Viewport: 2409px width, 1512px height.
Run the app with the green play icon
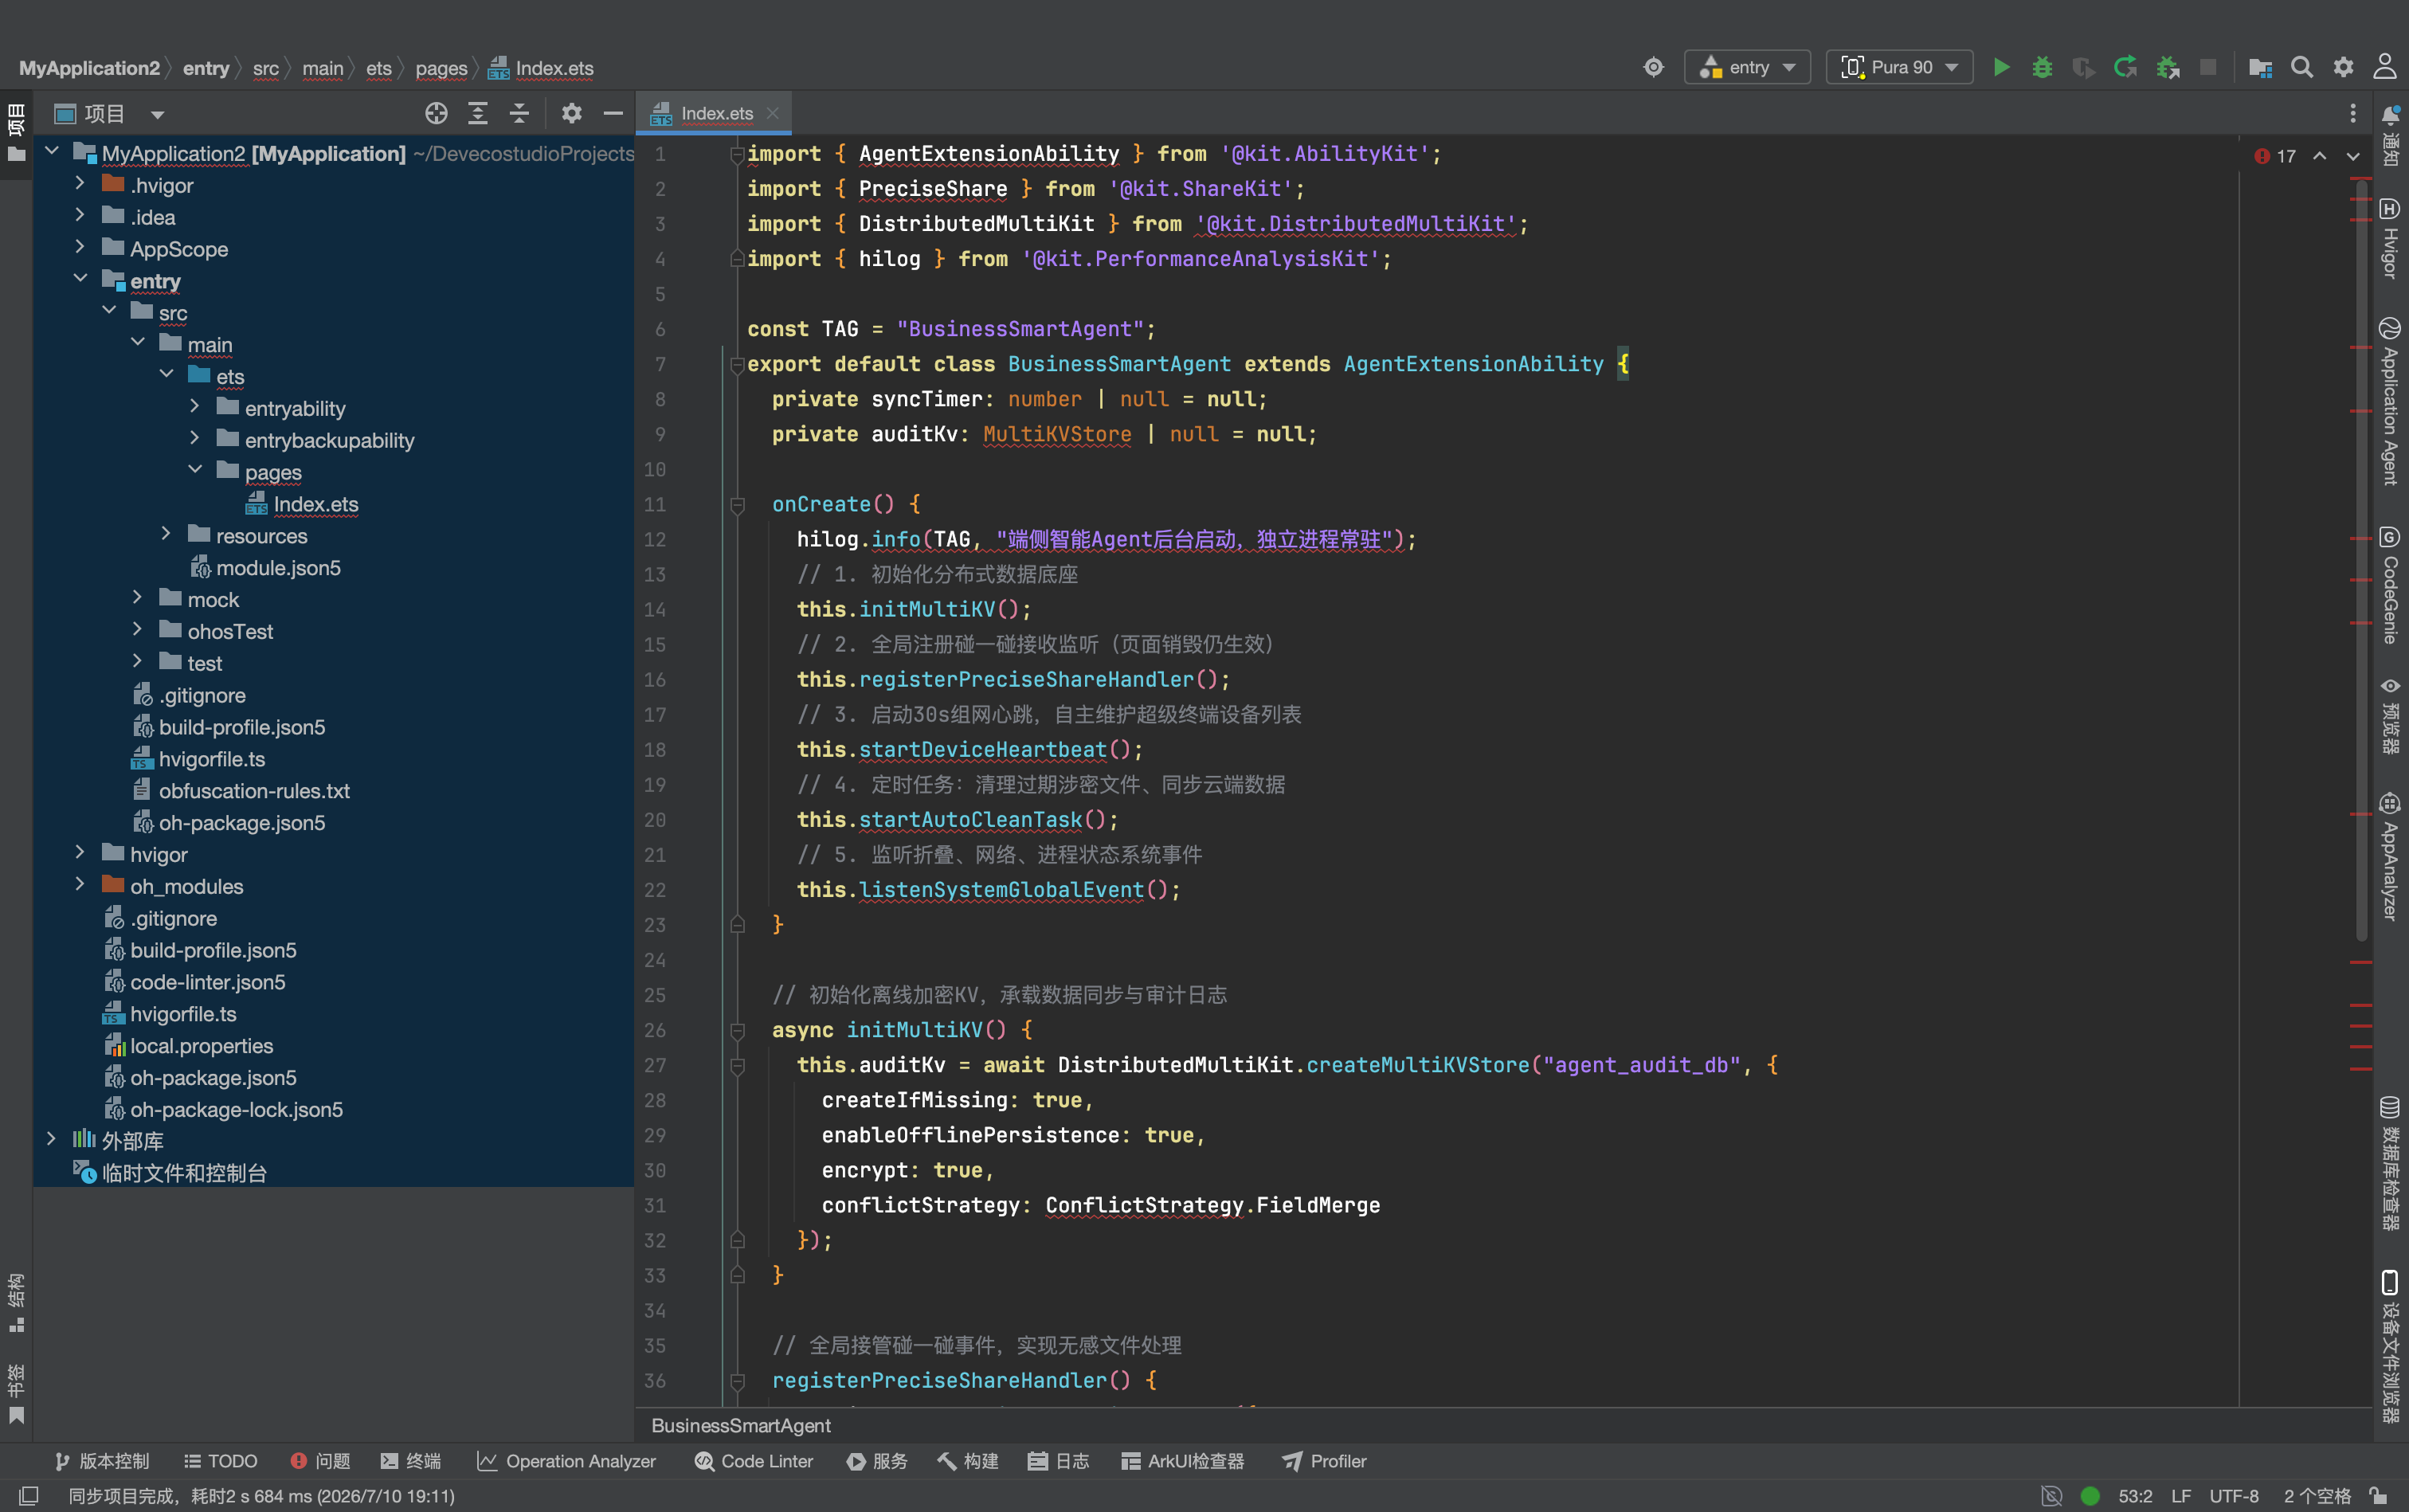pos(2001,67)
